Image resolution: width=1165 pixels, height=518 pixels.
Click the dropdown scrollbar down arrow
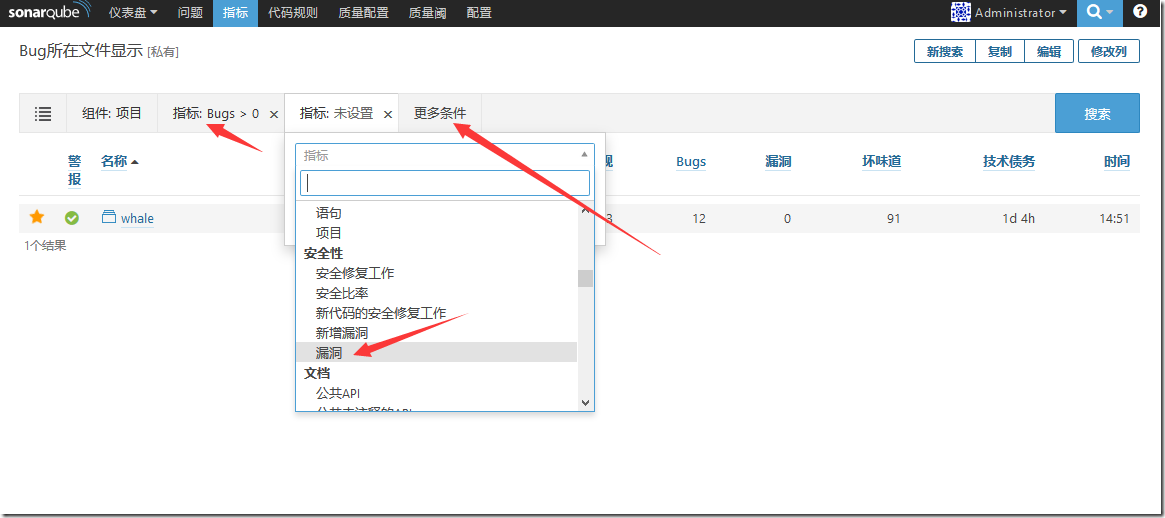[x=585, y=402]
